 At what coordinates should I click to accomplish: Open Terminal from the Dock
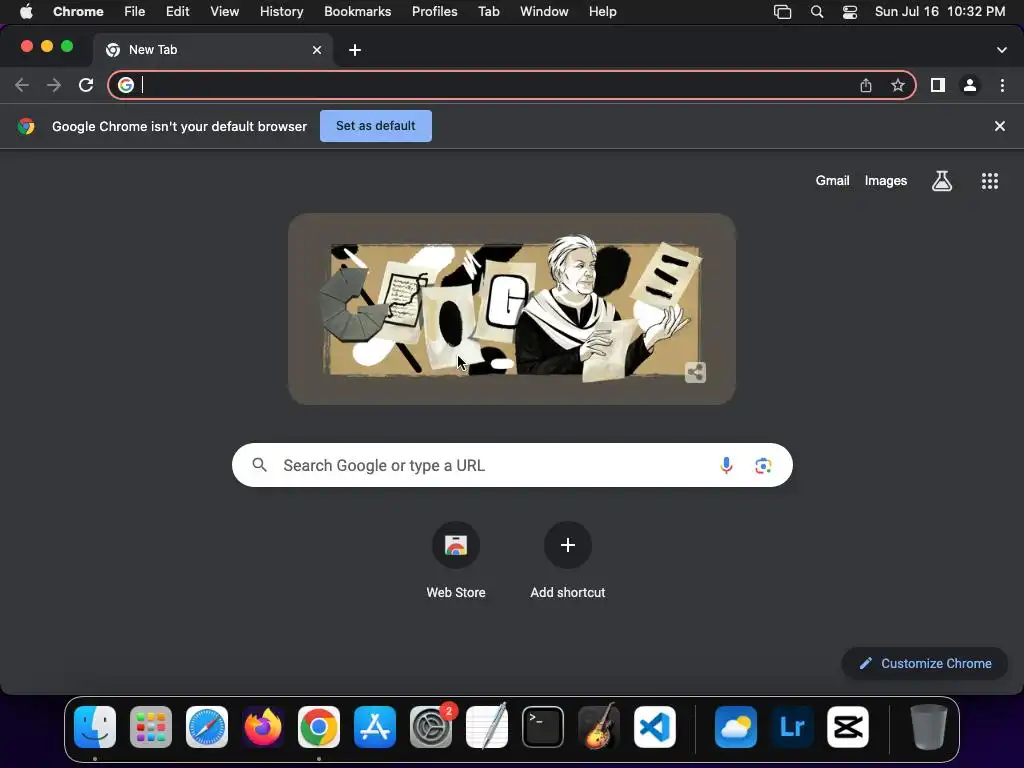[x=543, y=727]
